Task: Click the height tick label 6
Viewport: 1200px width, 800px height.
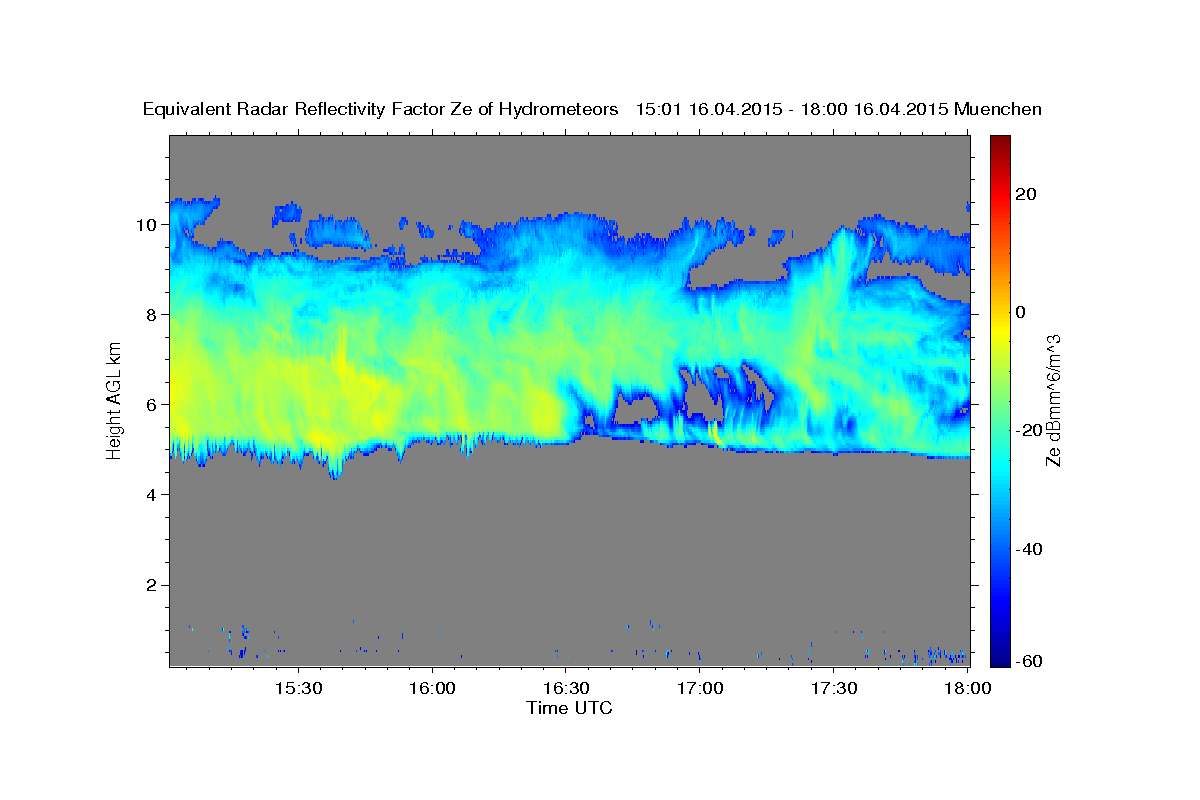Action: pyautogui.click(x=152, y=404)
